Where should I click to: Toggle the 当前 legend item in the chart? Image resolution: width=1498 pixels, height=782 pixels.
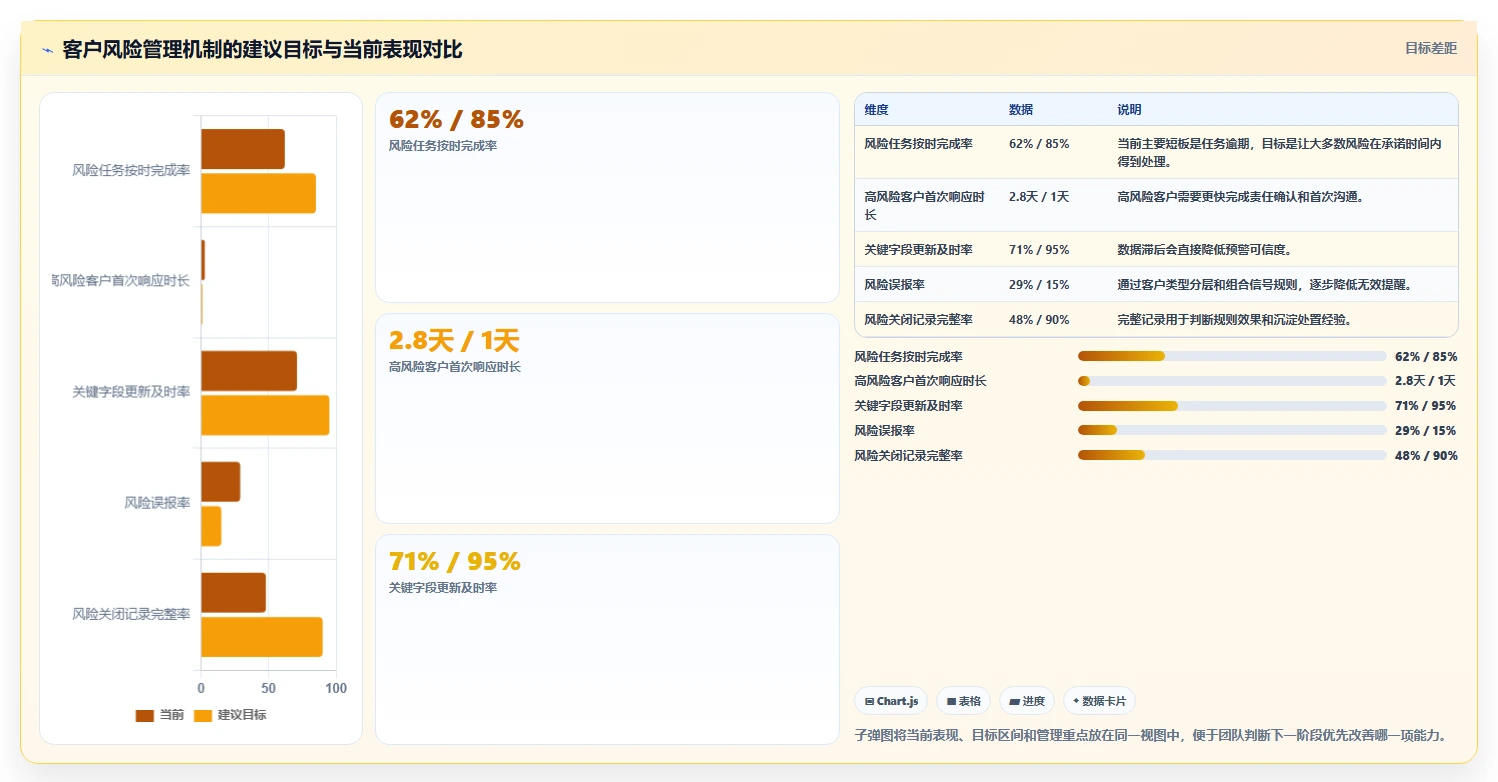(x=160, y=715)
